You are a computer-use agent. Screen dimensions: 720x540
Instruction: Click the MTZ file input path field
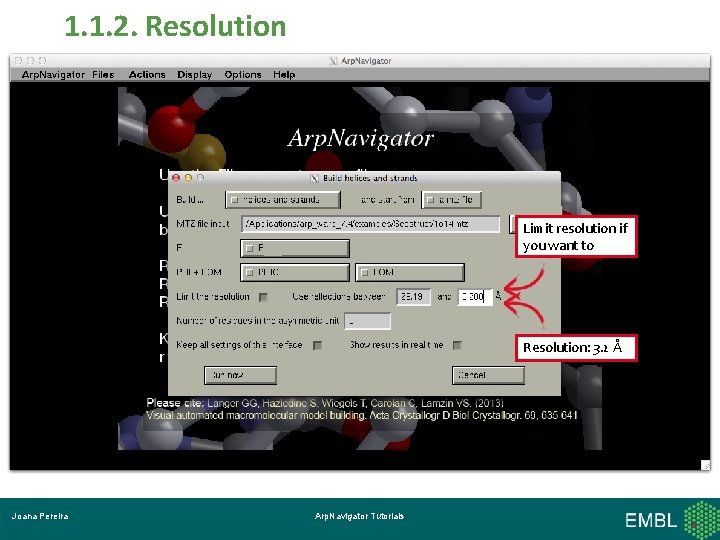(371, 224)
